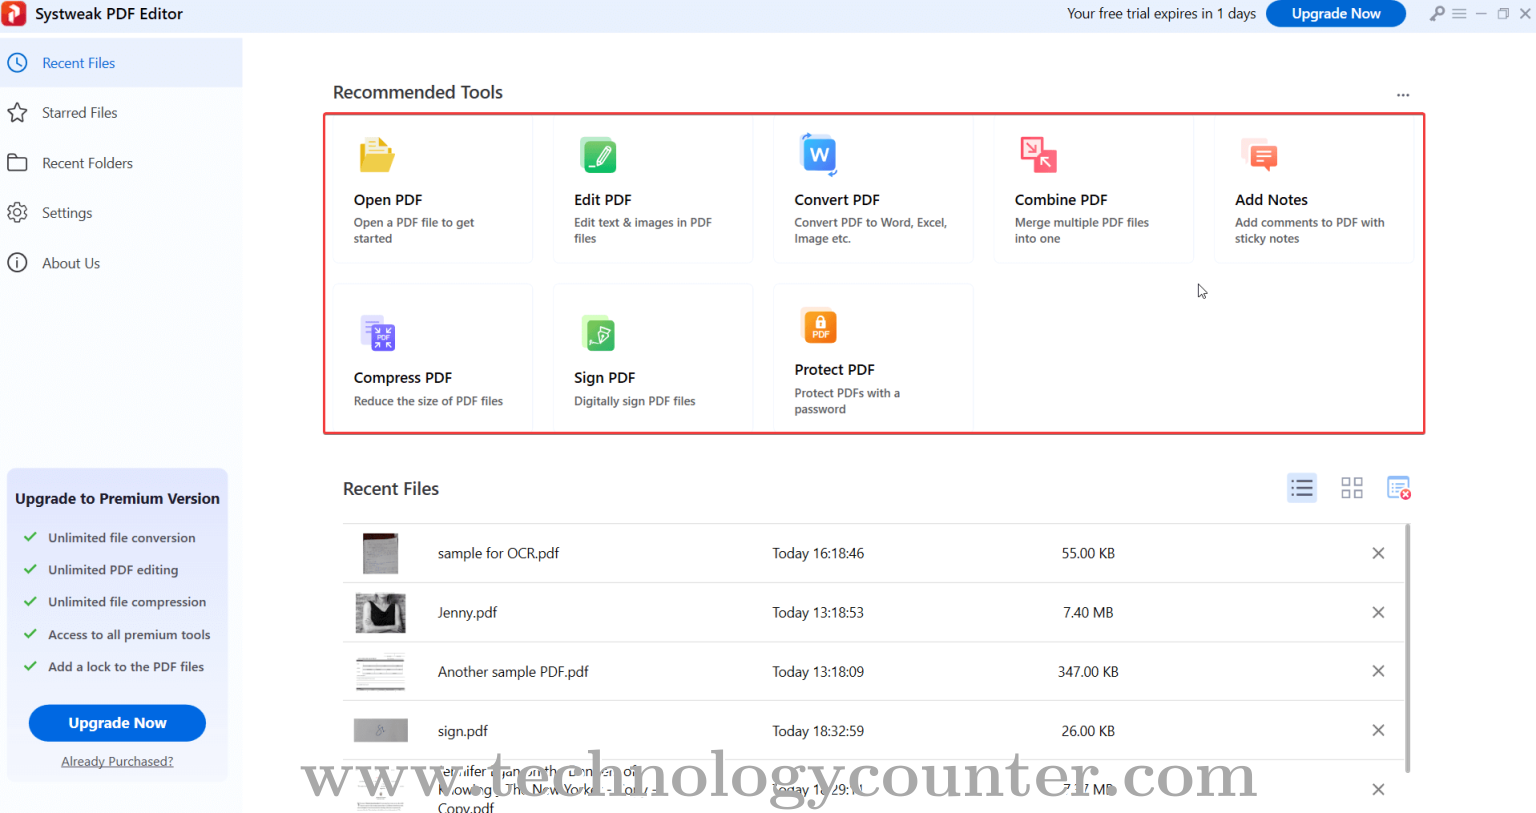This screenshot has height=813, width=1536.
Task: Click the Add Notes sticky note icon
Action: tap(1260, 155)
